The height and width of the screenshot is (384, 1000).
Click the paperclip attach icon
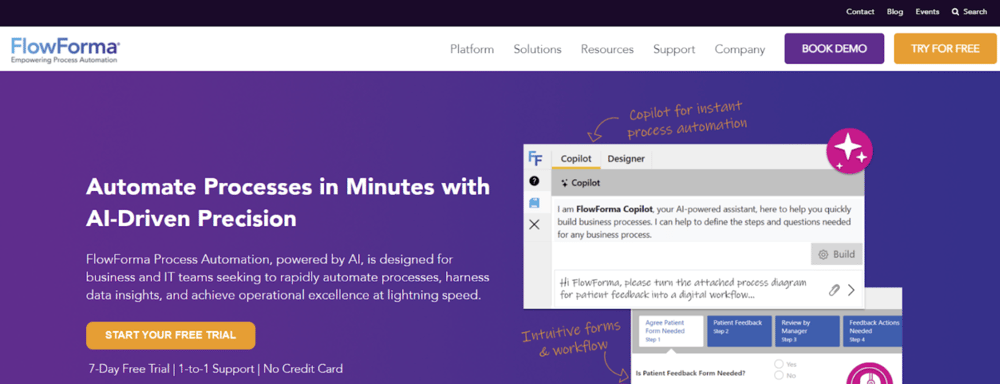tap(834, 290)
